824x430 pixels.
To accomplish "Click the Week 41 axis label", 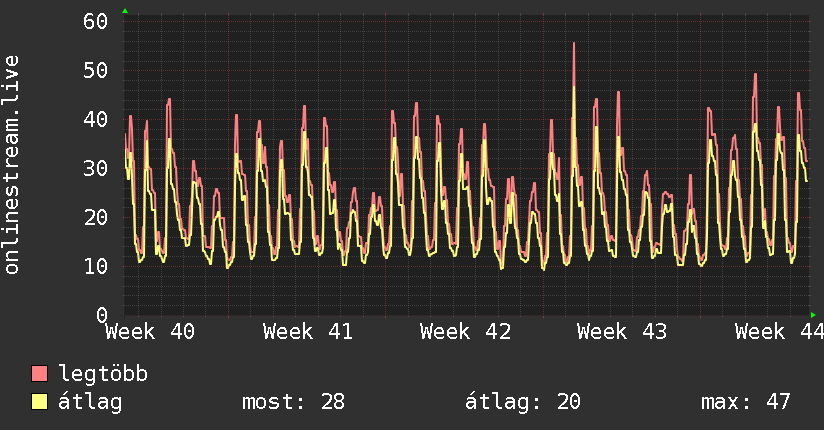I will pos(307,332).
